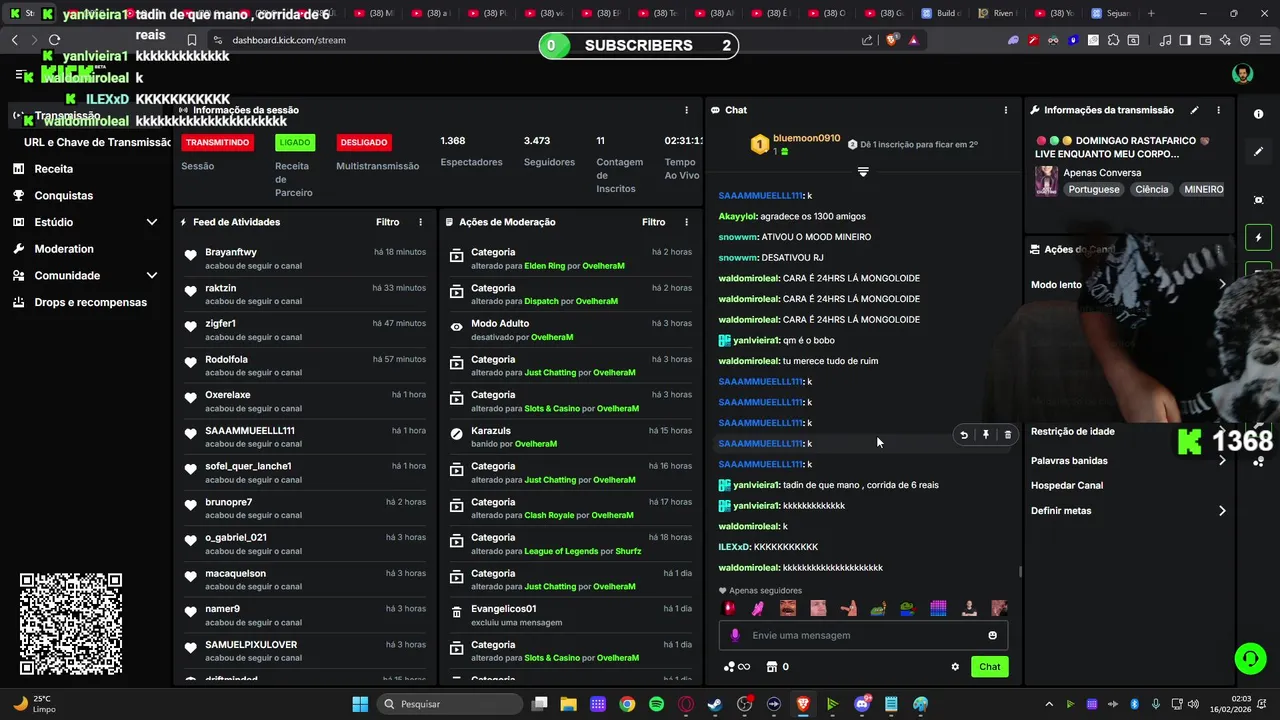Open Filtro in Feed de Atividades
This screenshot has width=1280, height=720.
(387, 222)
